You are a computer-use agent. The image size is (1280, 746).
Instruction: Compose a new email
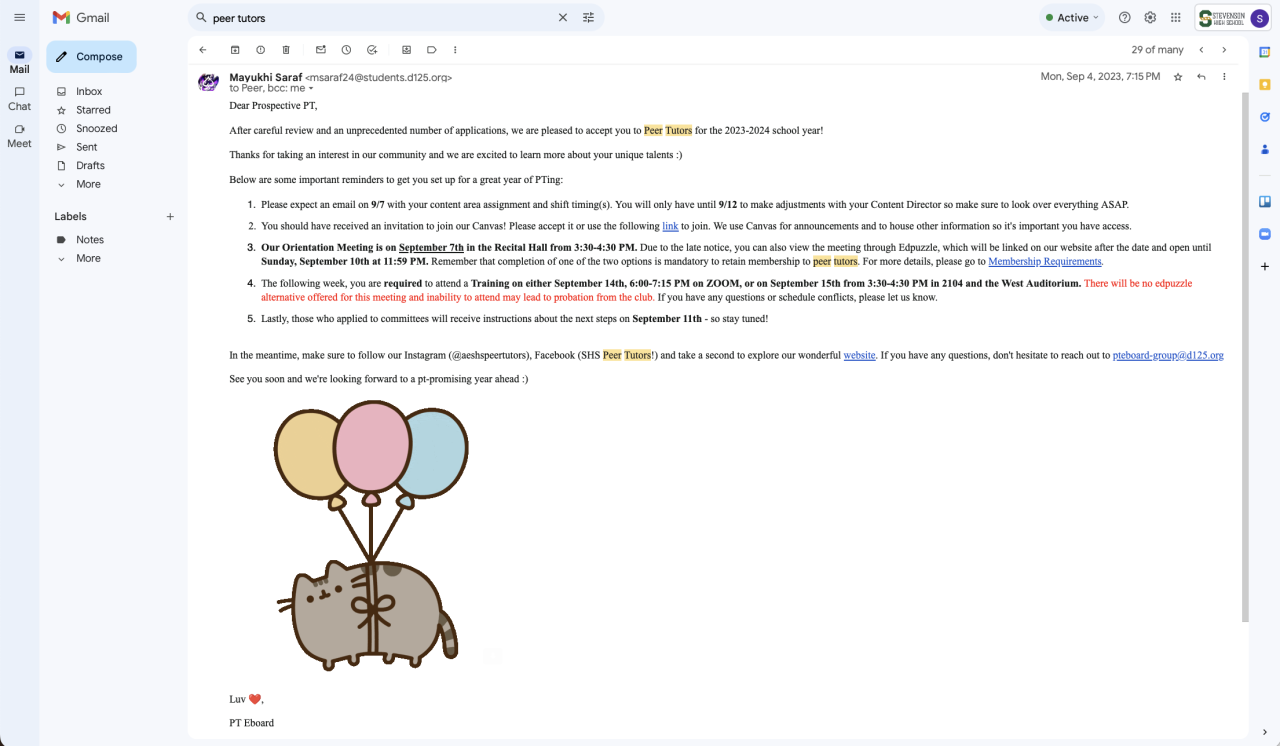(x=91, y=57)
